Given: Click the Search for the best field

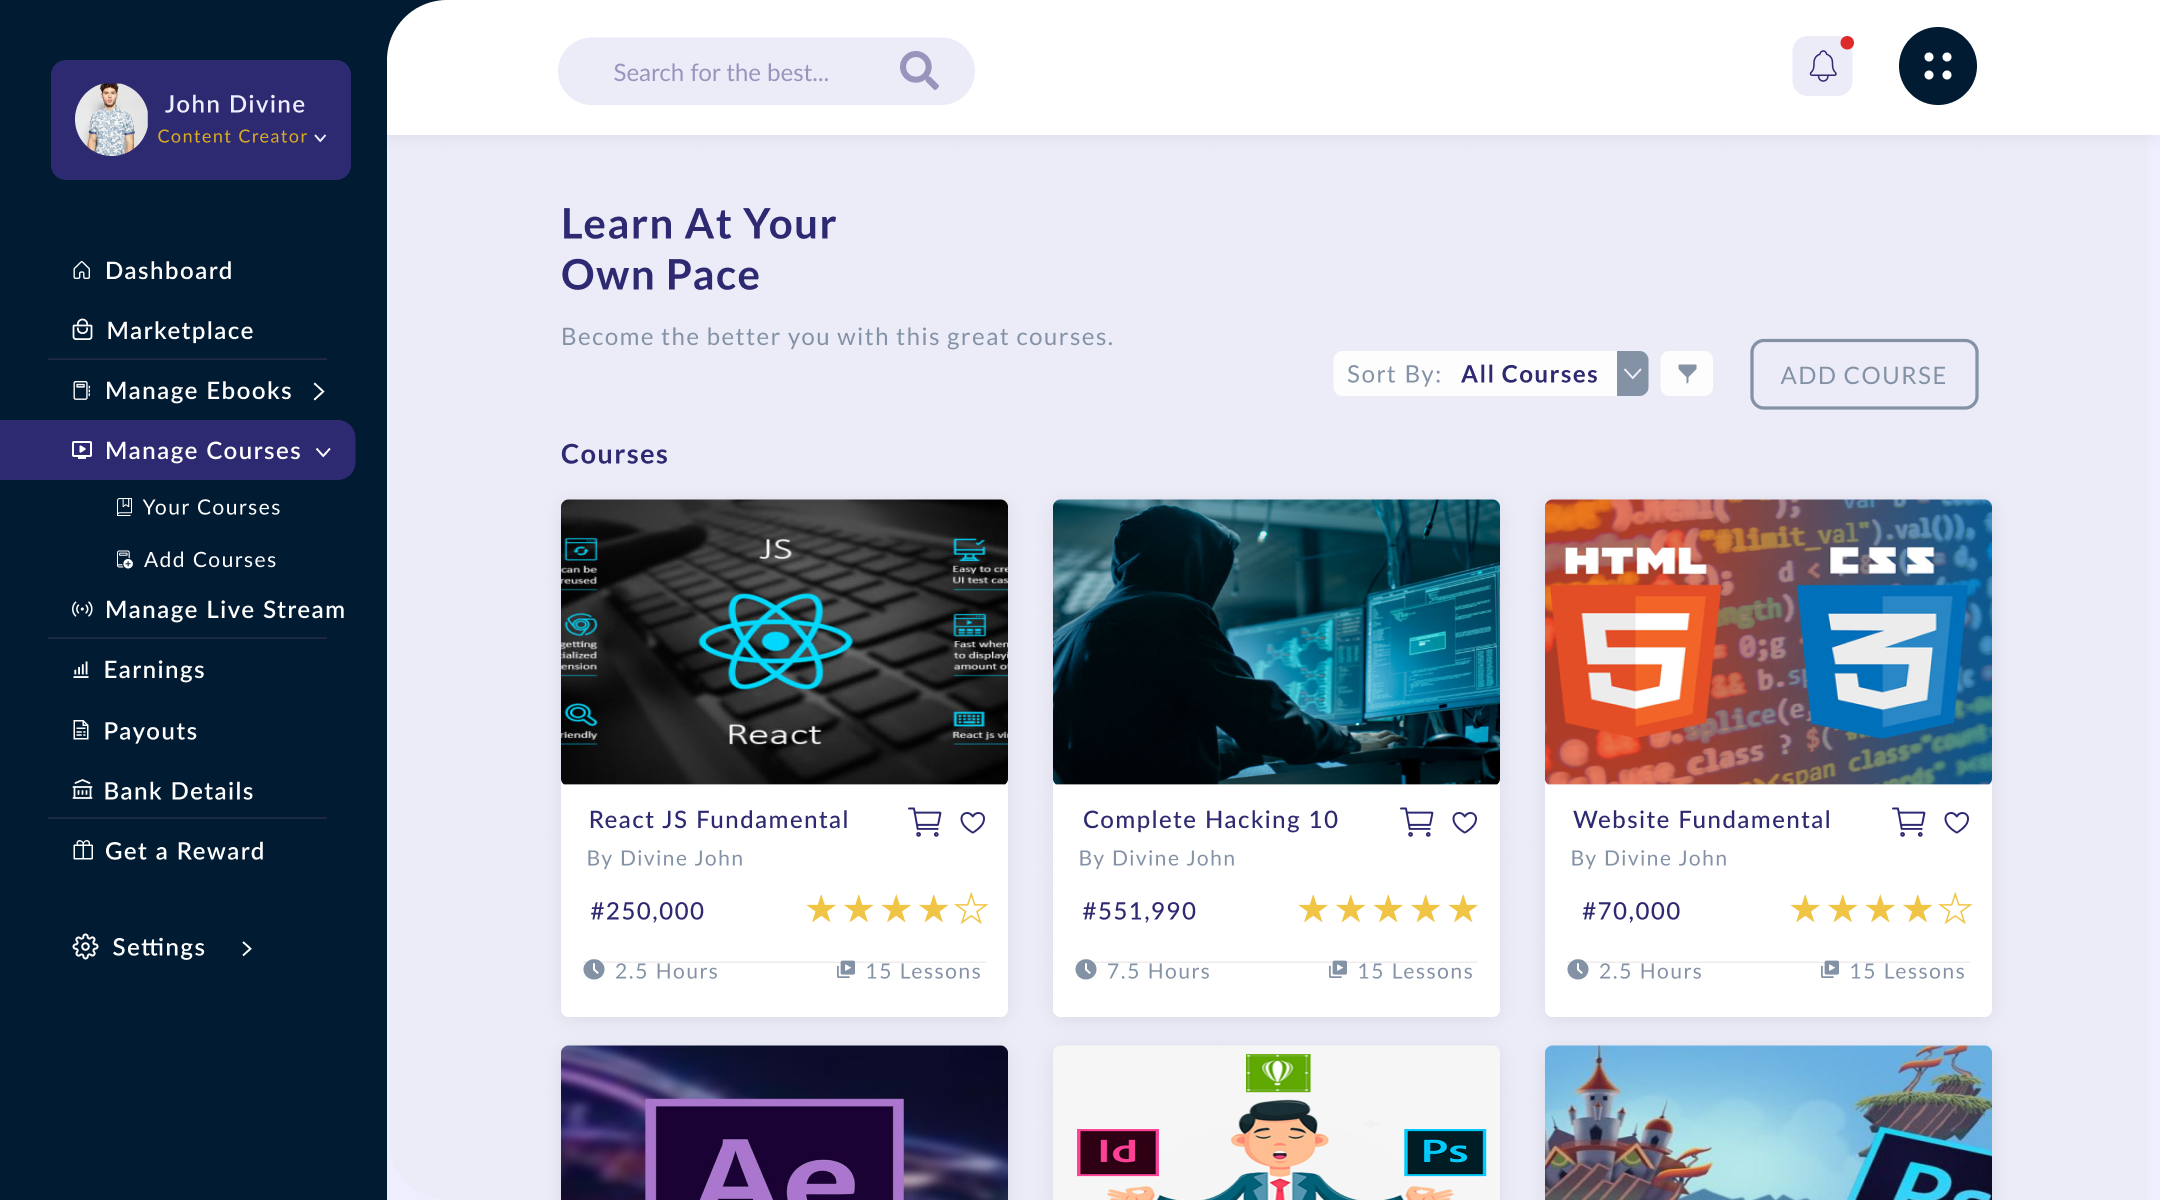Looking at the screenshot, I should point(721,72).
